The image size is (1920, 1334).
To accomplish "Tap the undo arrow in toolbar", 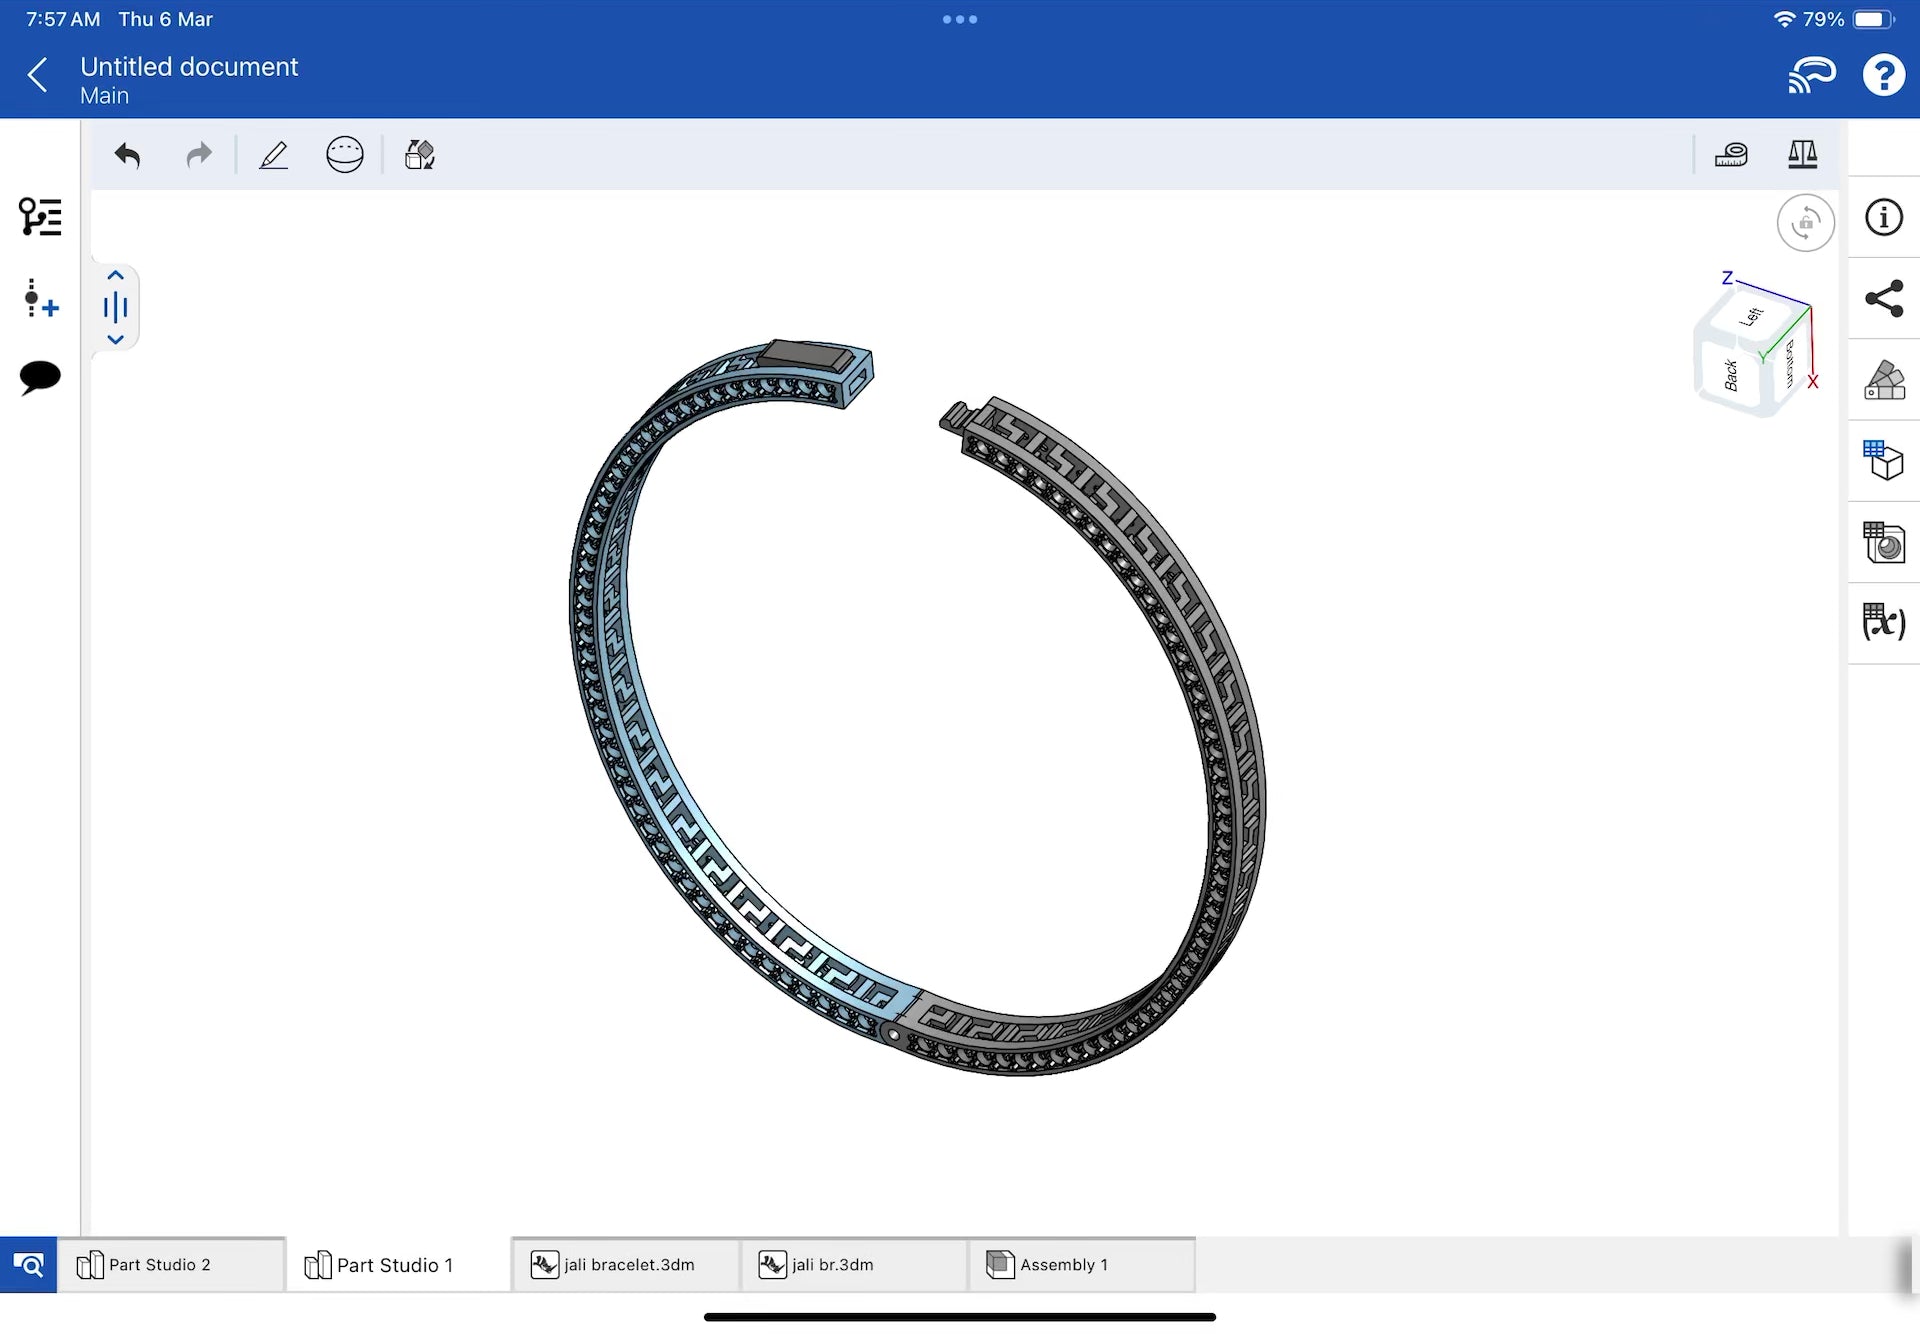I will 127,155.
